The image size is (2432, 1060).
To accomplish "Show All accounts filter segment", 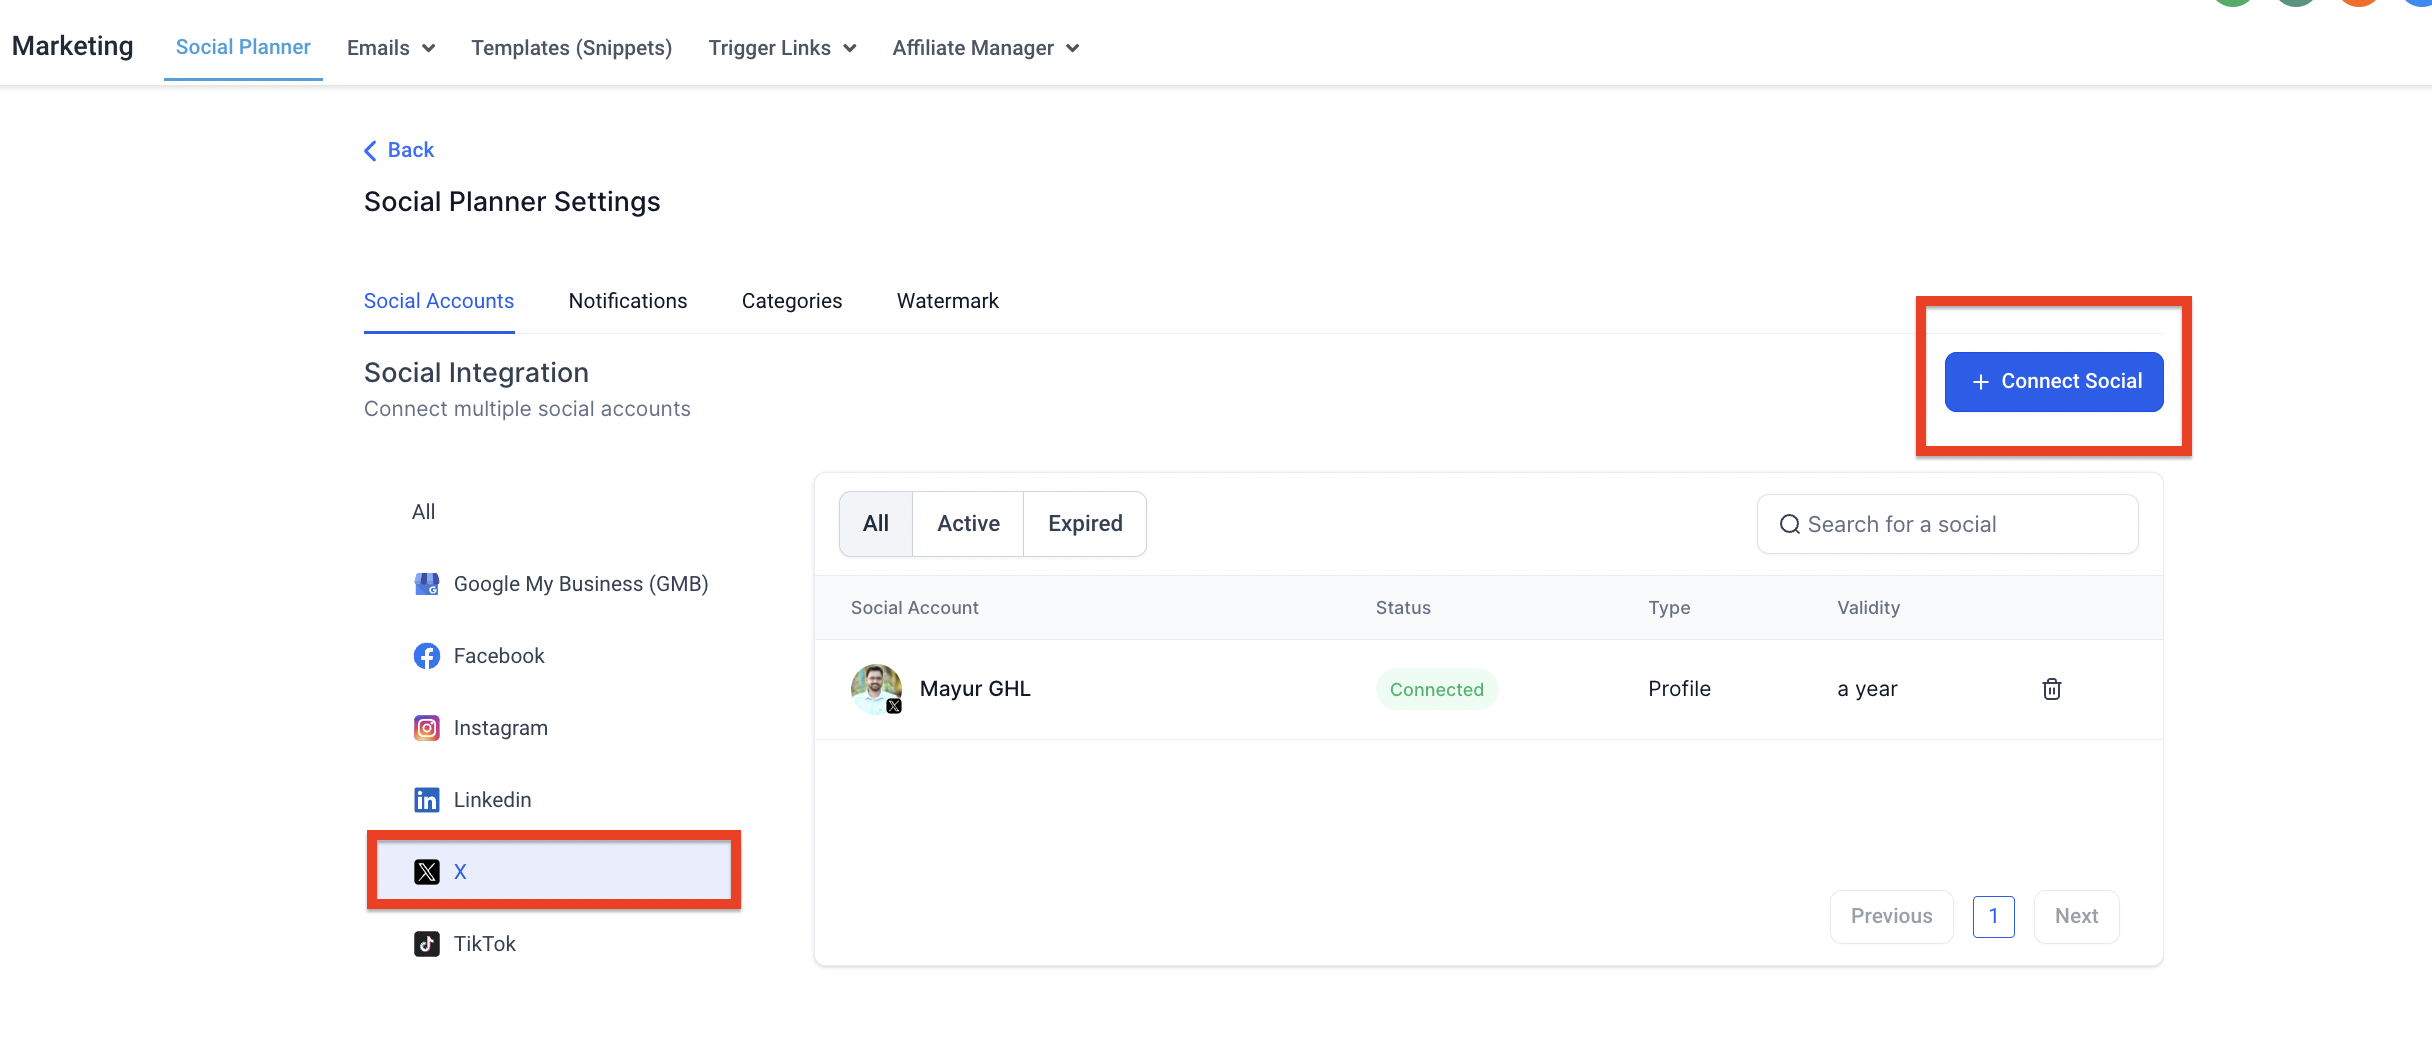I will point(876,524).
